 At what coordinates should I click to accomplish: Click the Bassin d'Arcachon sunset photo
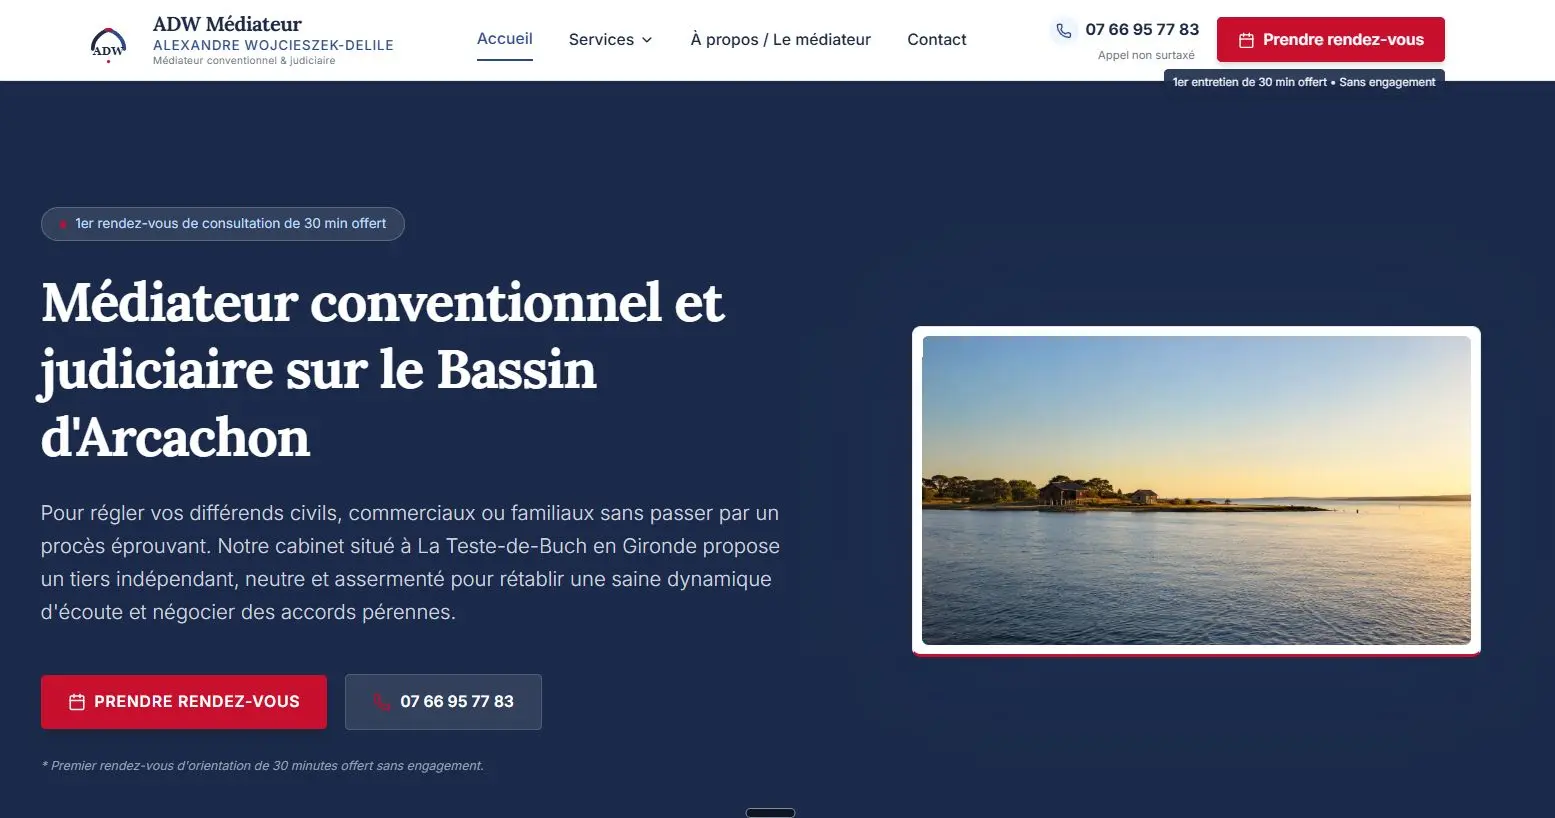point(1196,490)
